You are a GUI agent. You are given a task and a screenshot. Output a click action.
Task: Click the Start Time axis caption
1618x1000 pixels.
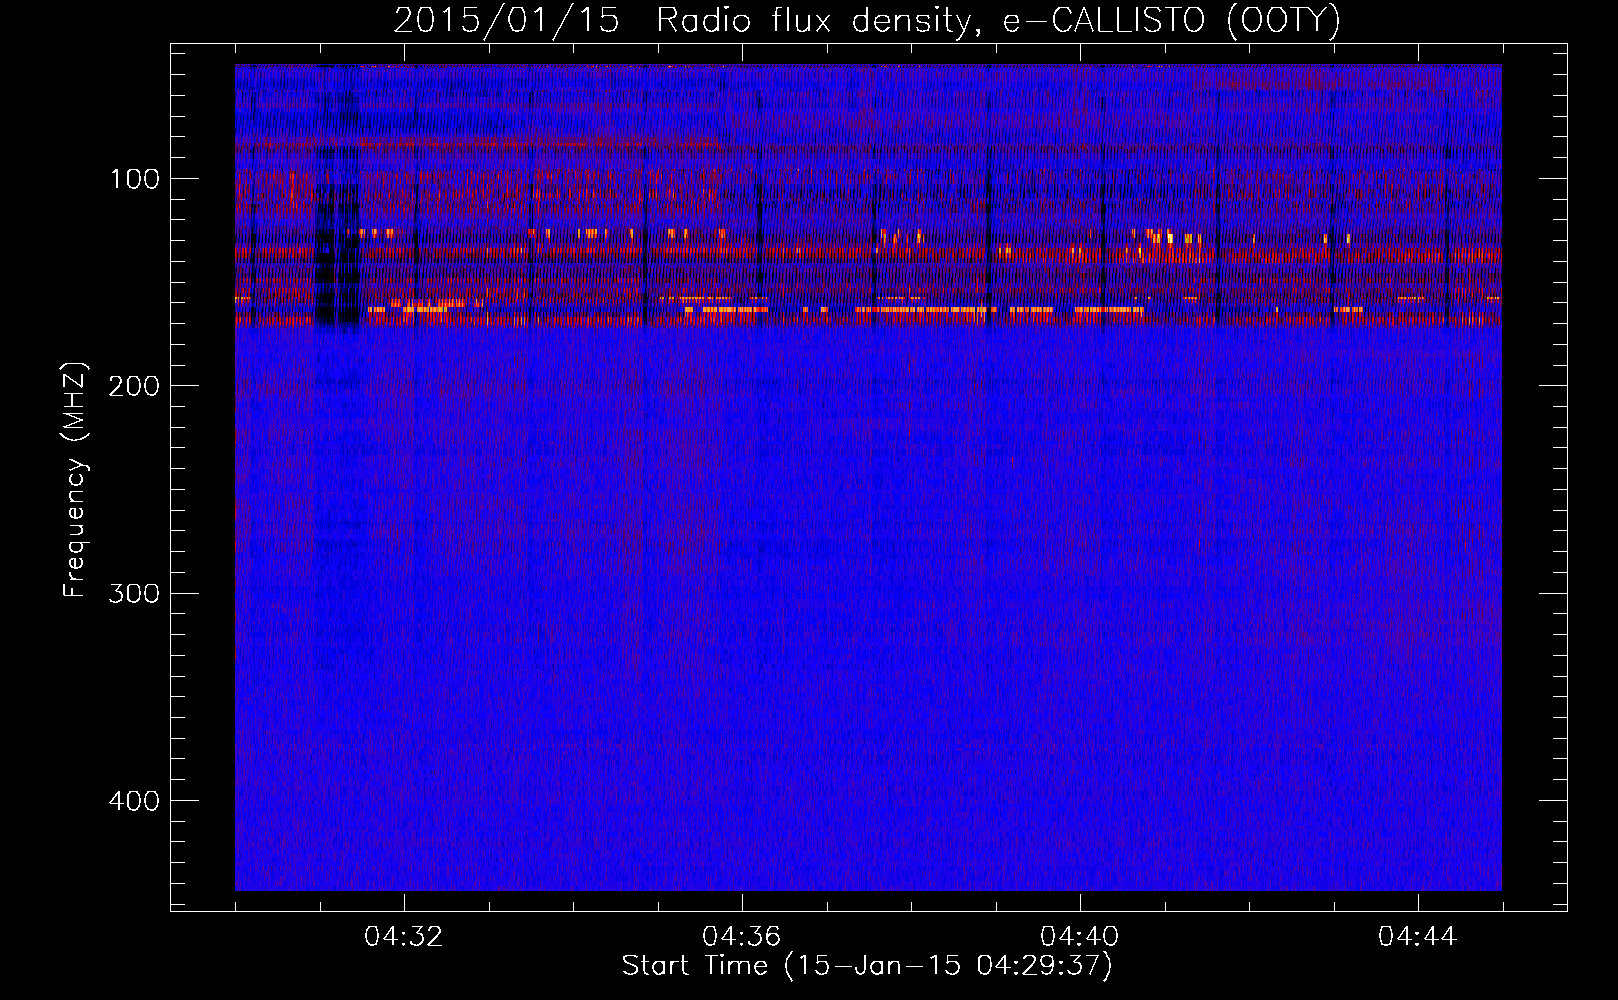pyautogui.click(x=867, y=966)
